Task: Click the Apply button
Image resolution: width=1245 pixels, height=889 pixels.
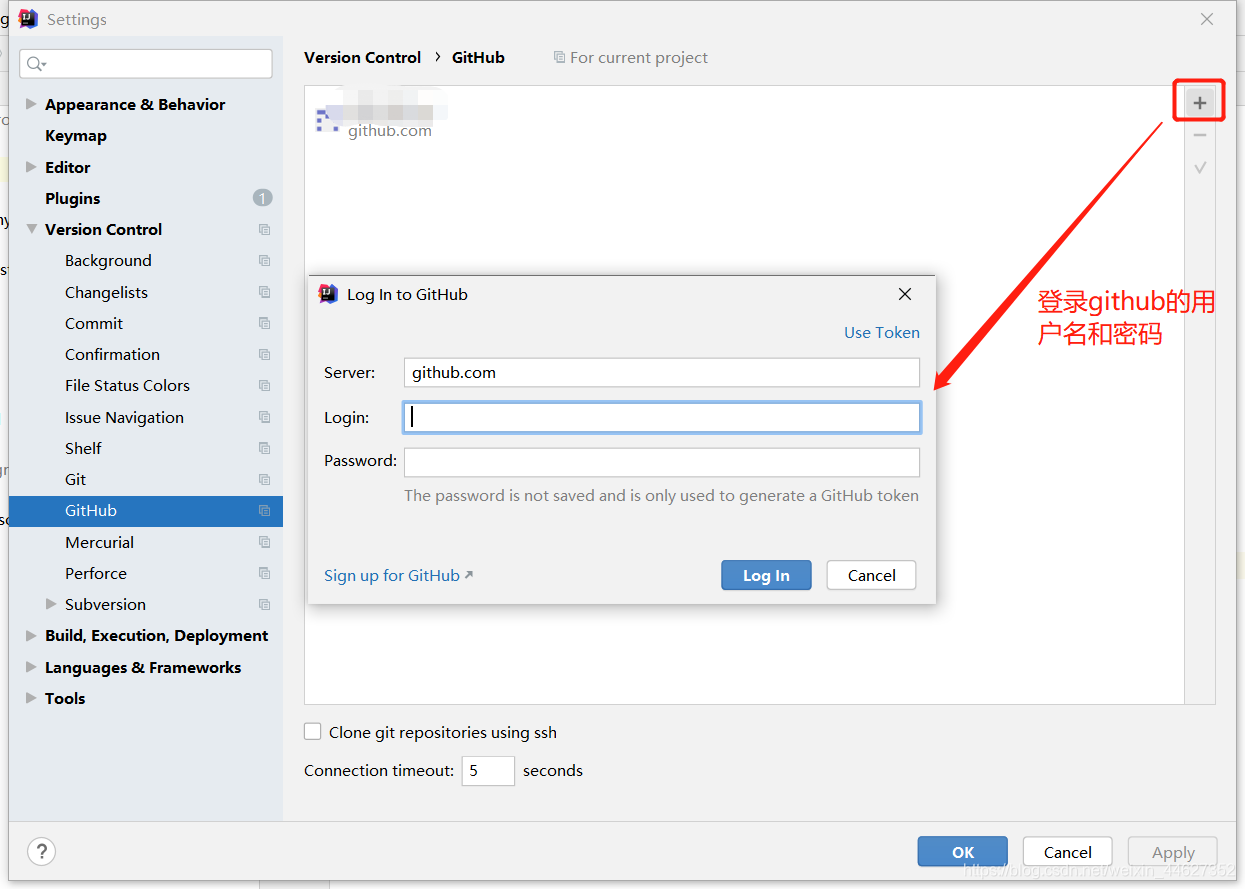Action: [1172, 852]
